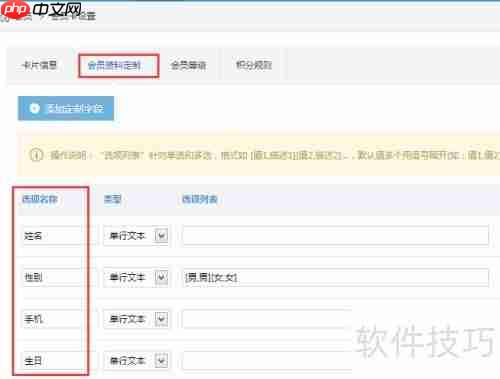This screenshot has width=500, height=379.
Task: Open the type dropdown for 生日 row
Action: pos(136,361)
